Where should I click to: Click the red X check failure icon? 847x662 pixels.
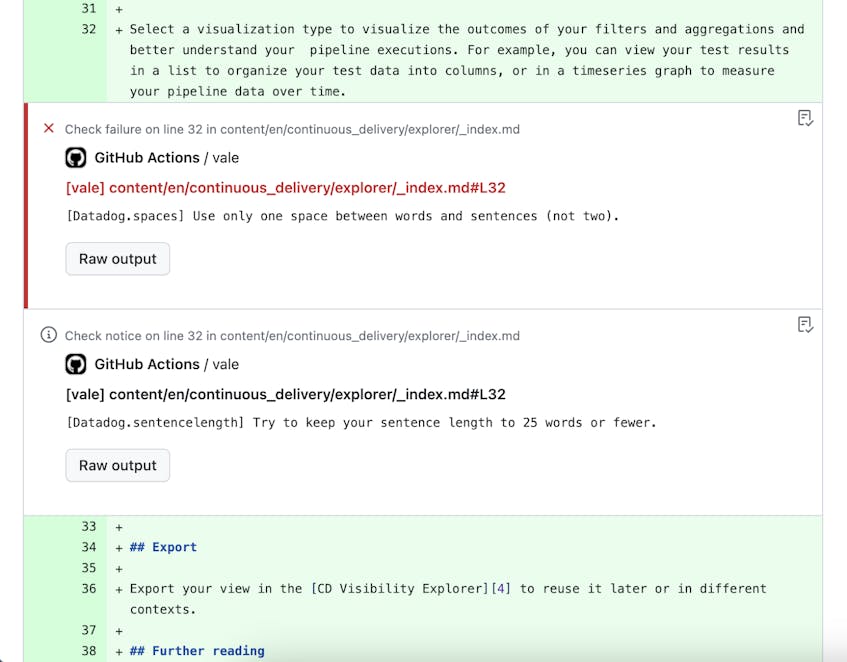[x=49, y=129]
